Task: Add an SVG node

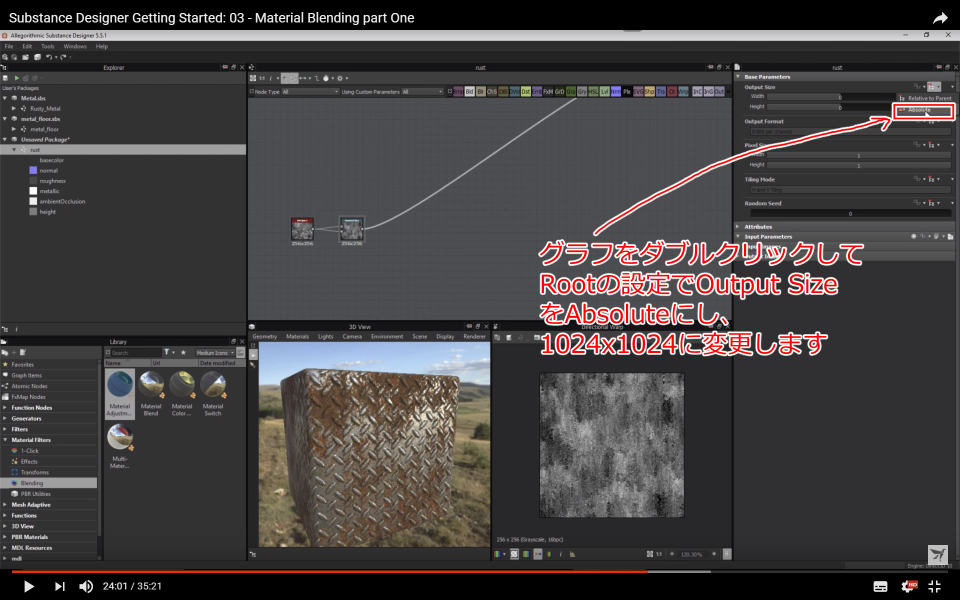Action: pyautogui.click(x=638, y=92)
